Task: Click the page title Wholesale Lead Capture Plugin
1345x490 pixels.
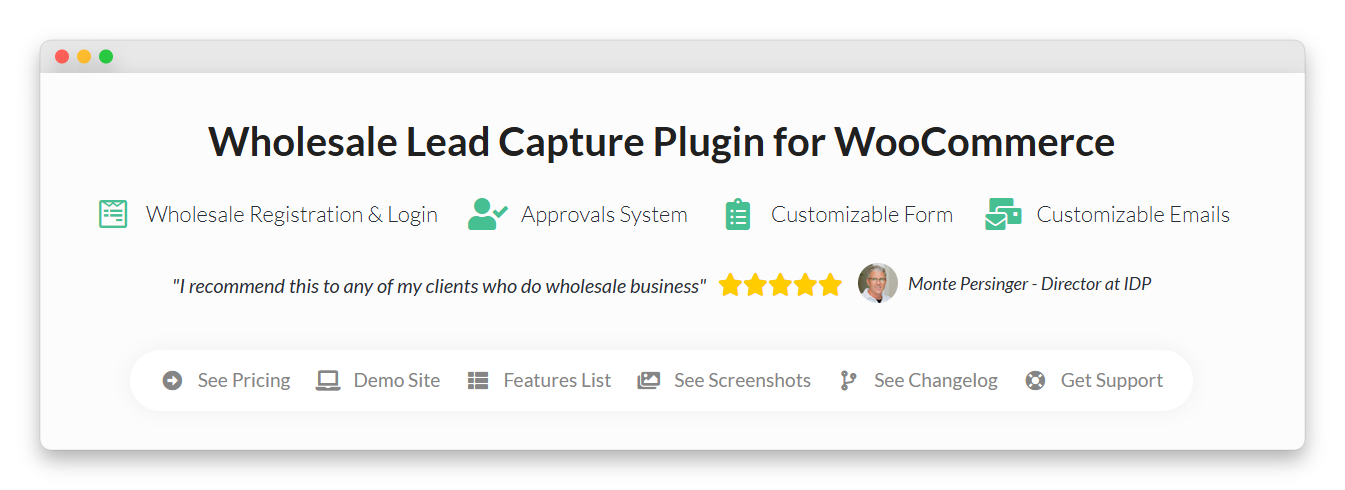Action: coord(661,142)
